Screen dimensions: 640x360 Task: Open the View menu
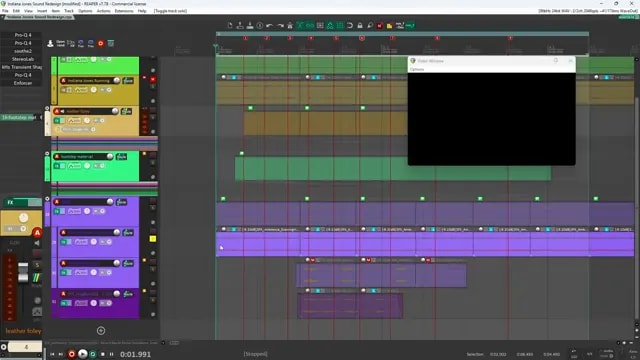point(29,11)
